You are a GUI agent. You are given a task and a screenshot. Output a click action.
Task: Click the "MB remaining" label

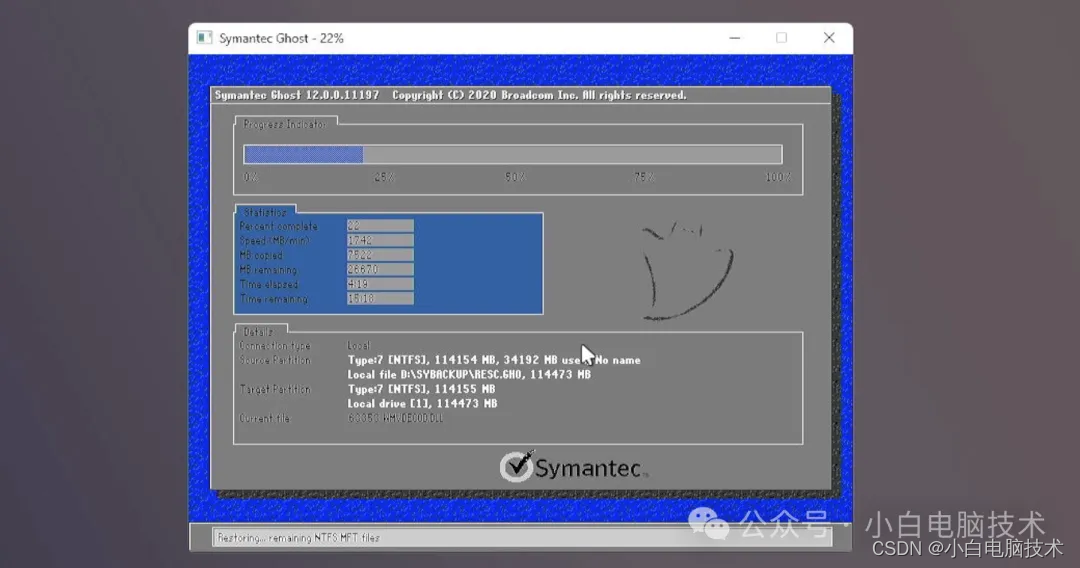tap(268, 270)
